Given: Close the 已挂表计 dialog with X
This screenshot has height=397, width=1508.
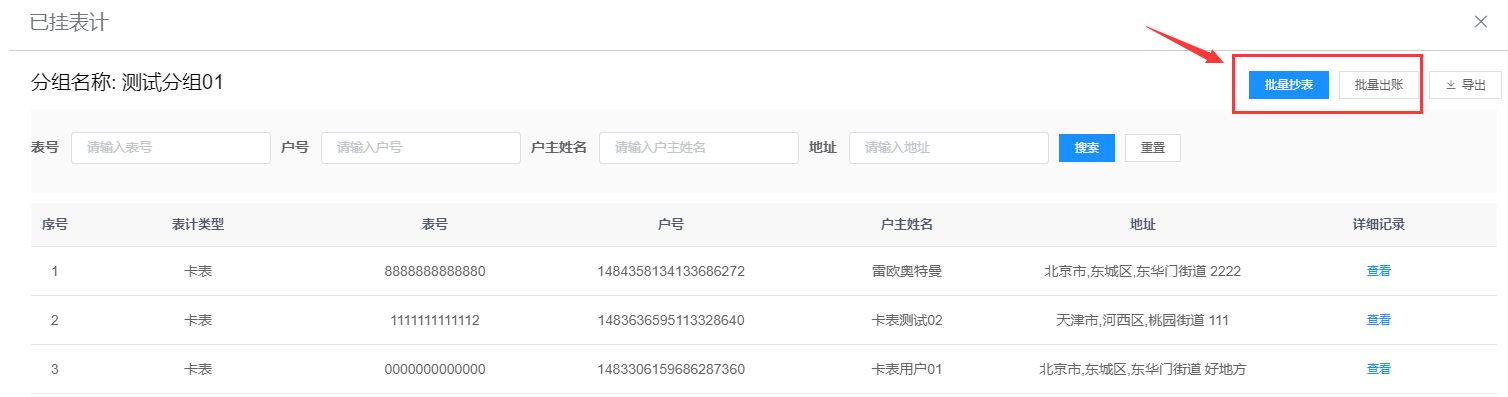Looking at the screenshot, I should coord(1481,22).
